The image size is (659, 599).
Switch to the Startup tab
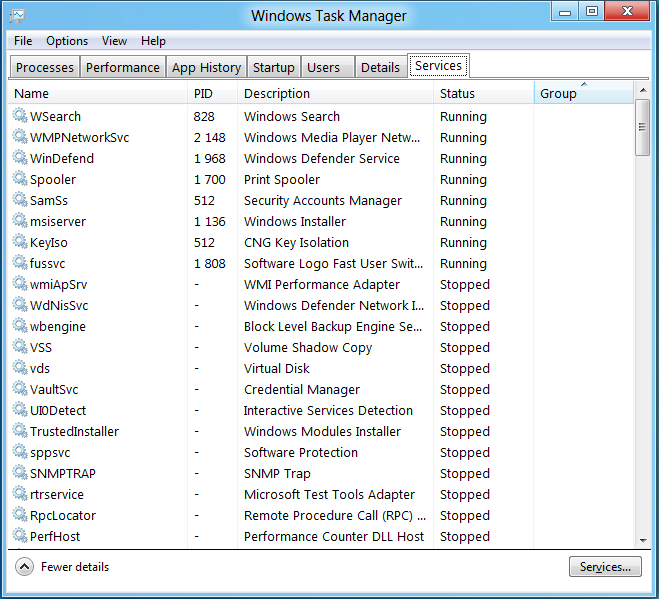tap(274, 67)
